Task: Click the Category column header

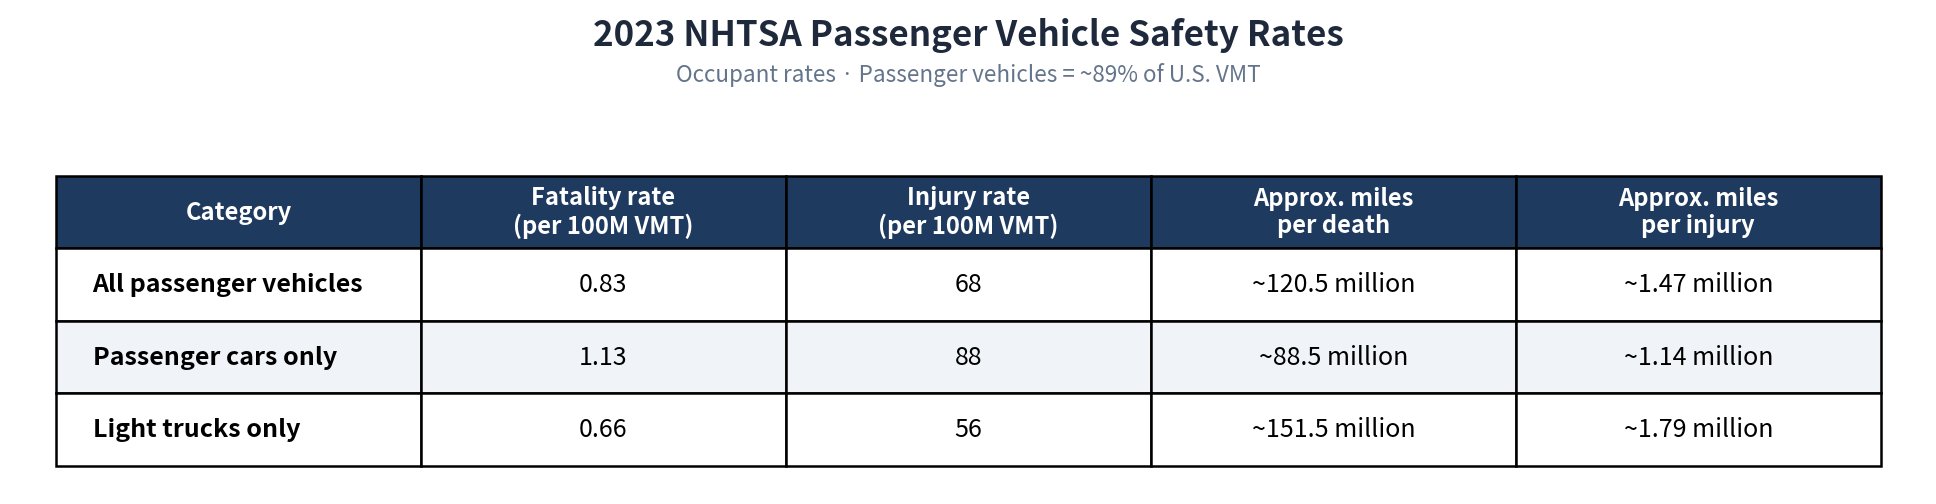Action: [x=238, y=212]
